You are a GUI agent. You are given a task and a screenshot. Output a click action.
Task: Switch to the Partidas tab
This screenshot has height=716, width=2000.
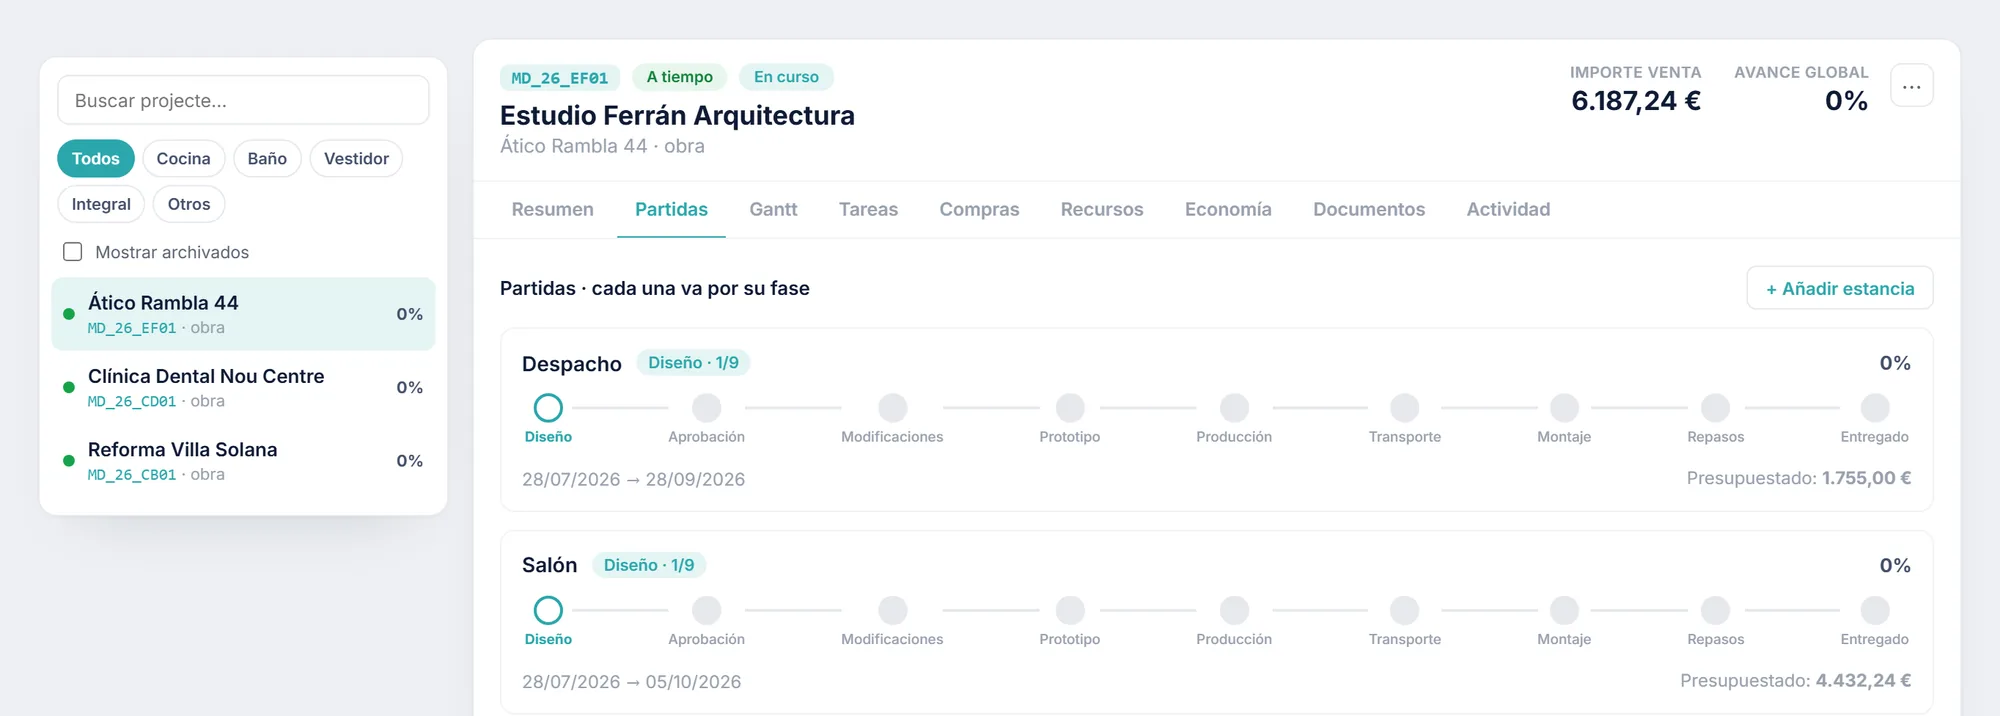click(x=671, y=209)
